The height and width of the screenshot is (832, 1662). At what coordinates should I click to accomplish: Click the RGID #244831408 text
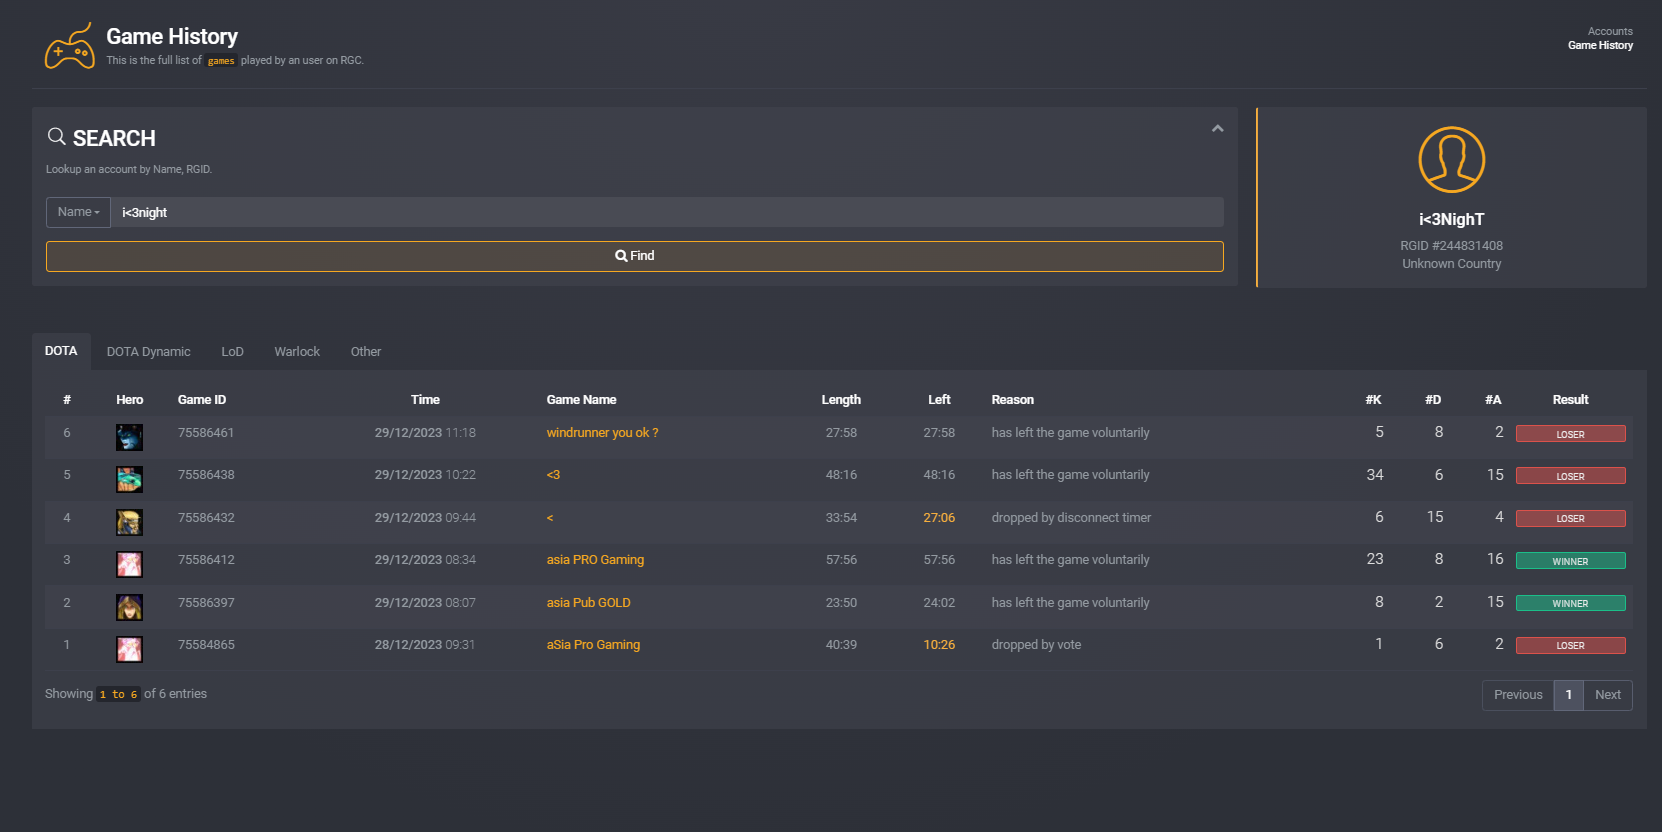tap(1451, 246)
